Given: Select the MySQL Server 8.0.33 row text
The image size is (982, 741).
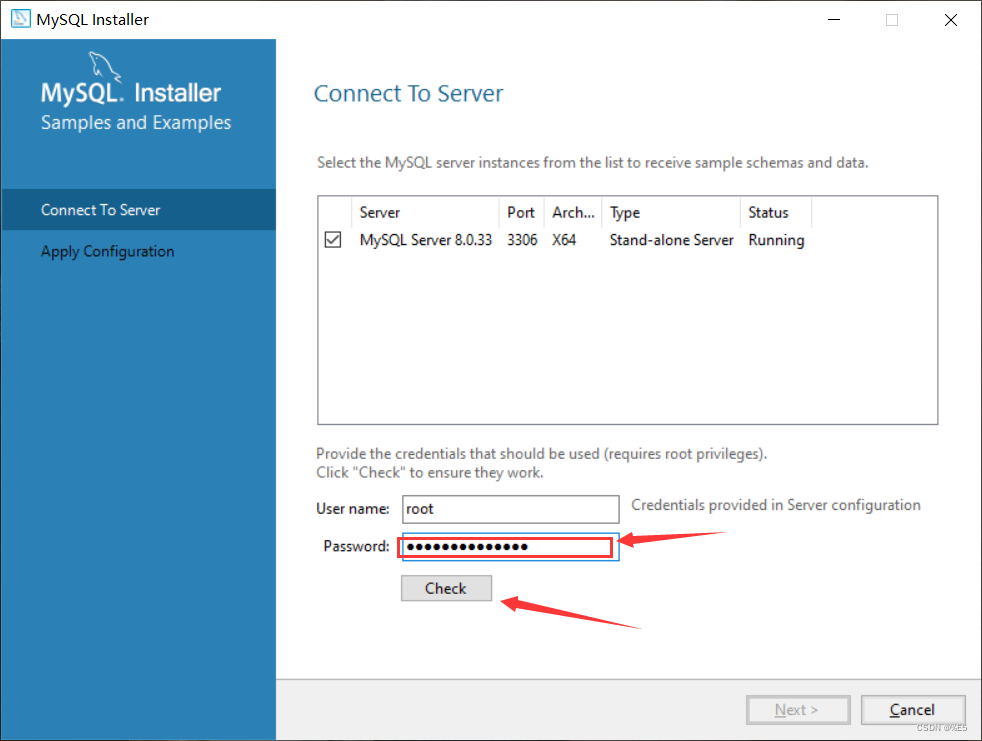Looking at the screenshot, I should click(x=426, y=240).
